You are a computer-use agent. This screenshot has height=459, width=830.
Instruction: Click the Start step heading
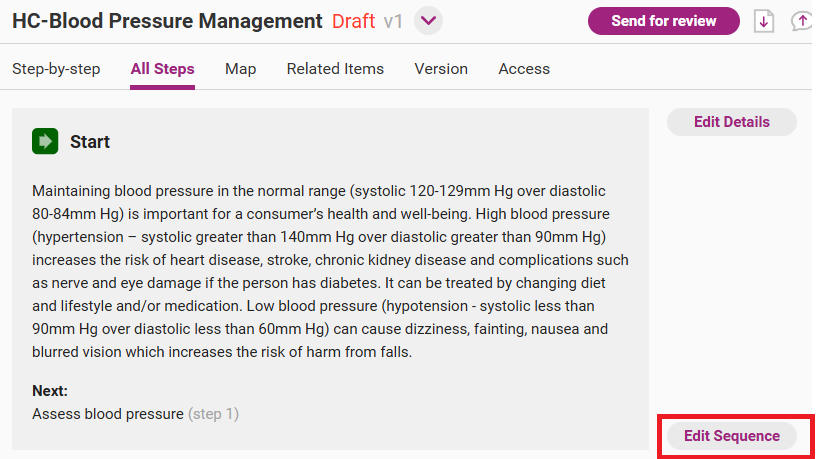pos(90,142)
